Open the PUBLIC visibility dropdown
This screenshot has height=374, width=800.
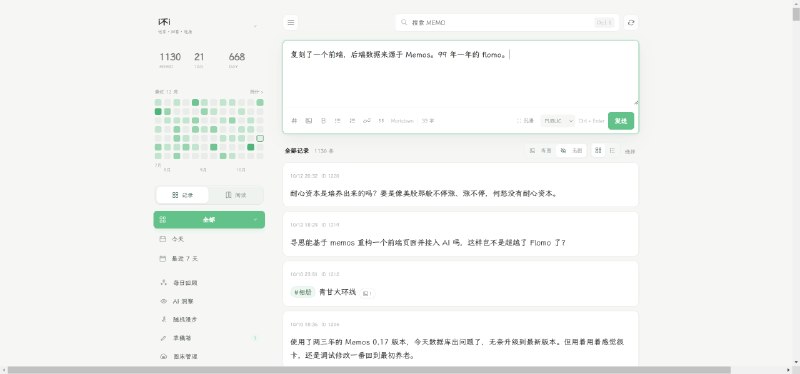558,121
